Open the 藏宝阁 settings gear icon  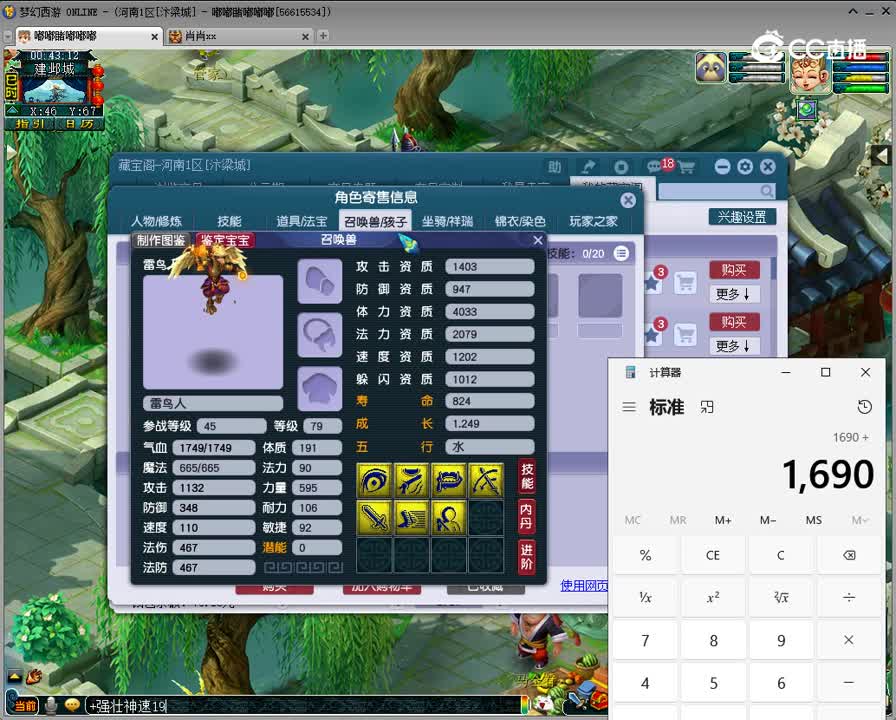point(745,167)
